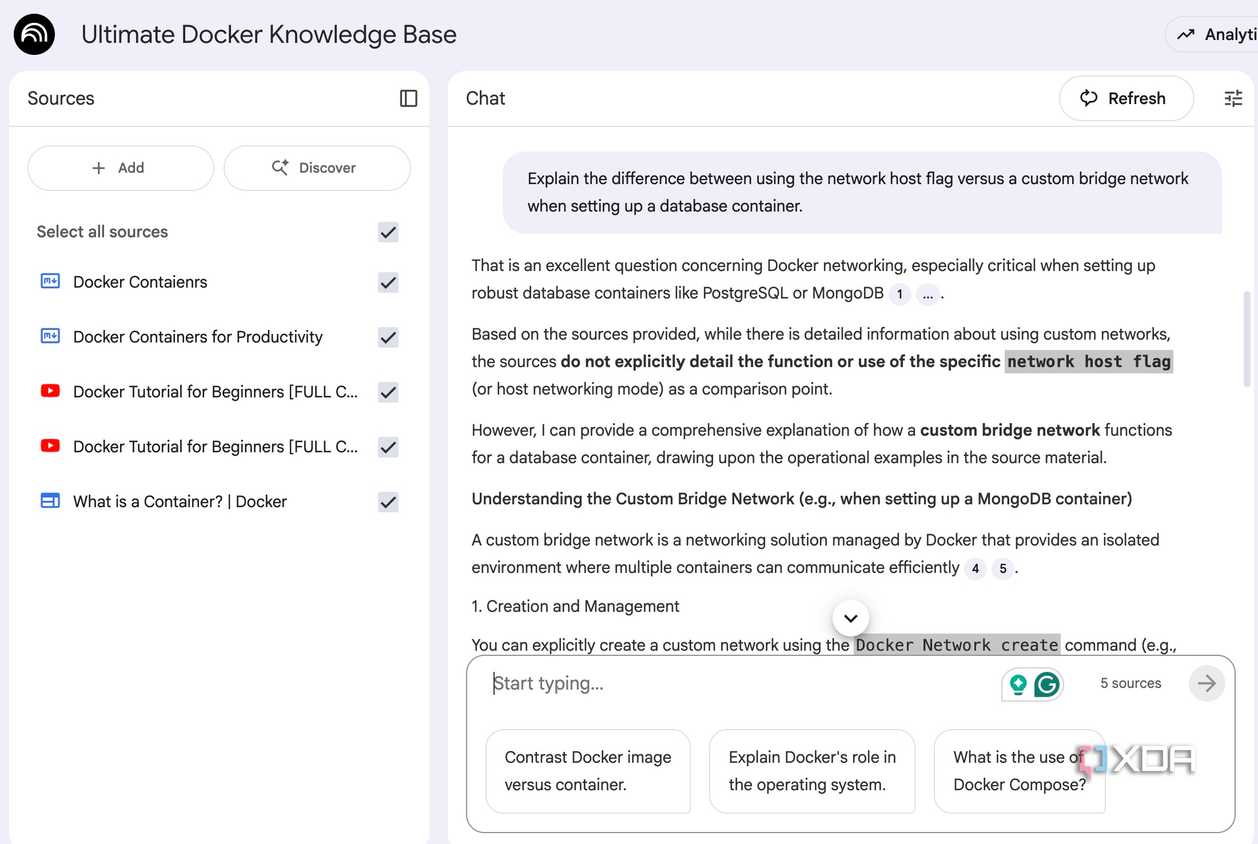Choose the Docker Compose suggestion chip

(1019, 771)
